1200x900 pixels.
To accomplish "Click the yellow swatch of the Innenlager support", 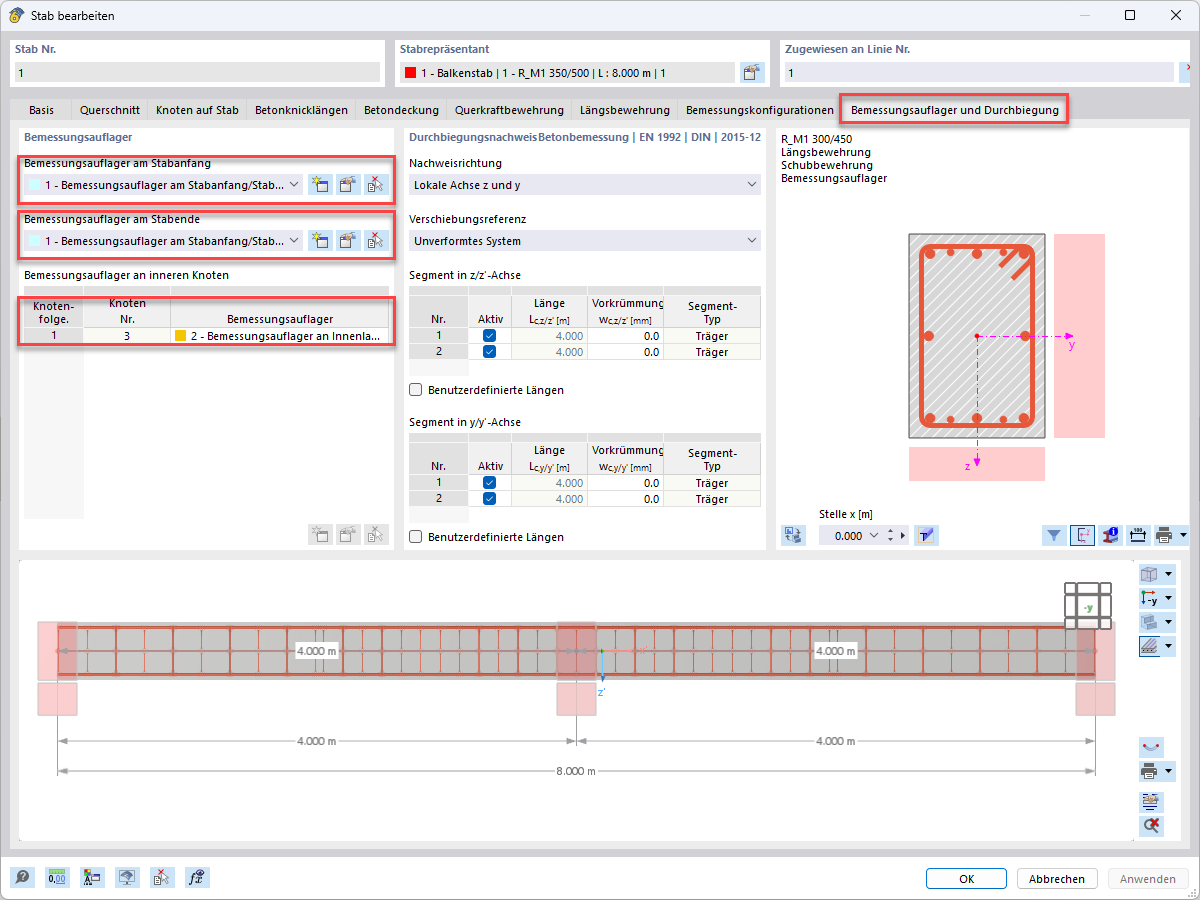I will click(x=180, y=336).
